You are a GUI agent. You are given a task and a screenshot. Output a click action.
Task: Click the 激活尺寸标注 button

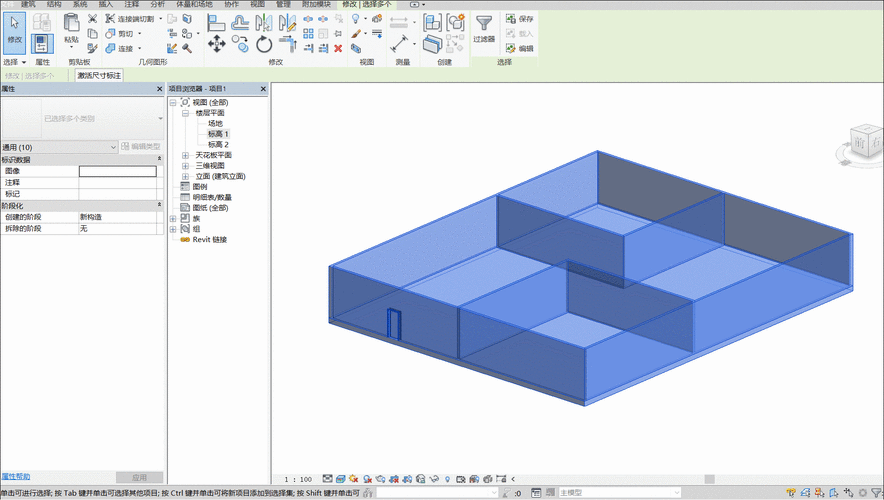tap(99, 75)
